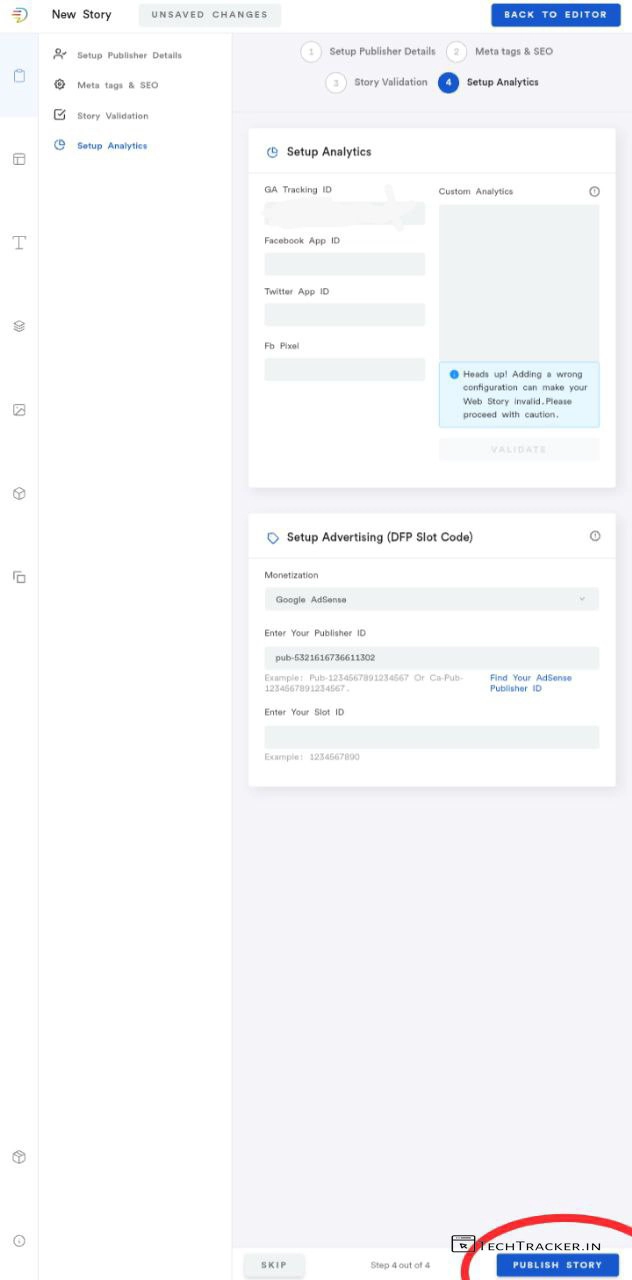This screenshot has height=1280, width=632.
Task: Click the info icon next to Custom Analytics
Action: coord(594,191)
